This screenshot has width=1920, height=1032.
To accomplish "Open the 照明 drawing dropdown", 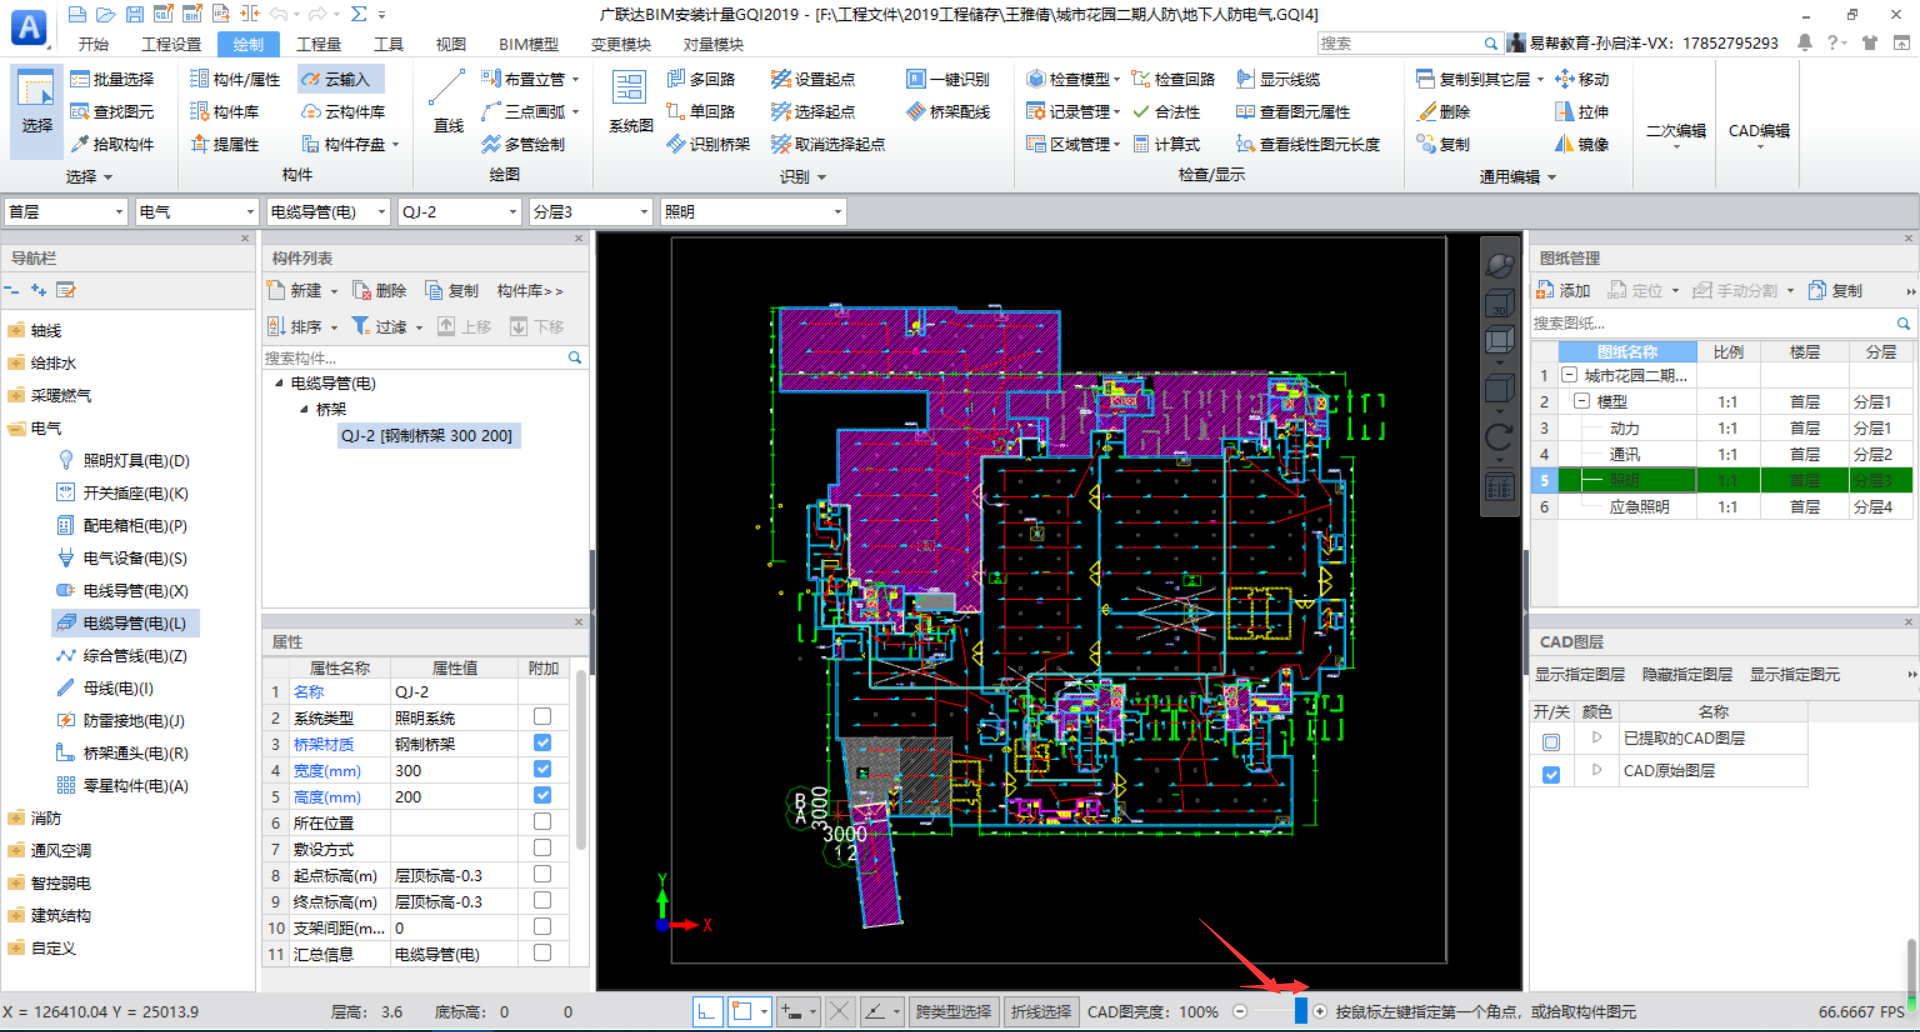I will [753, 212].
